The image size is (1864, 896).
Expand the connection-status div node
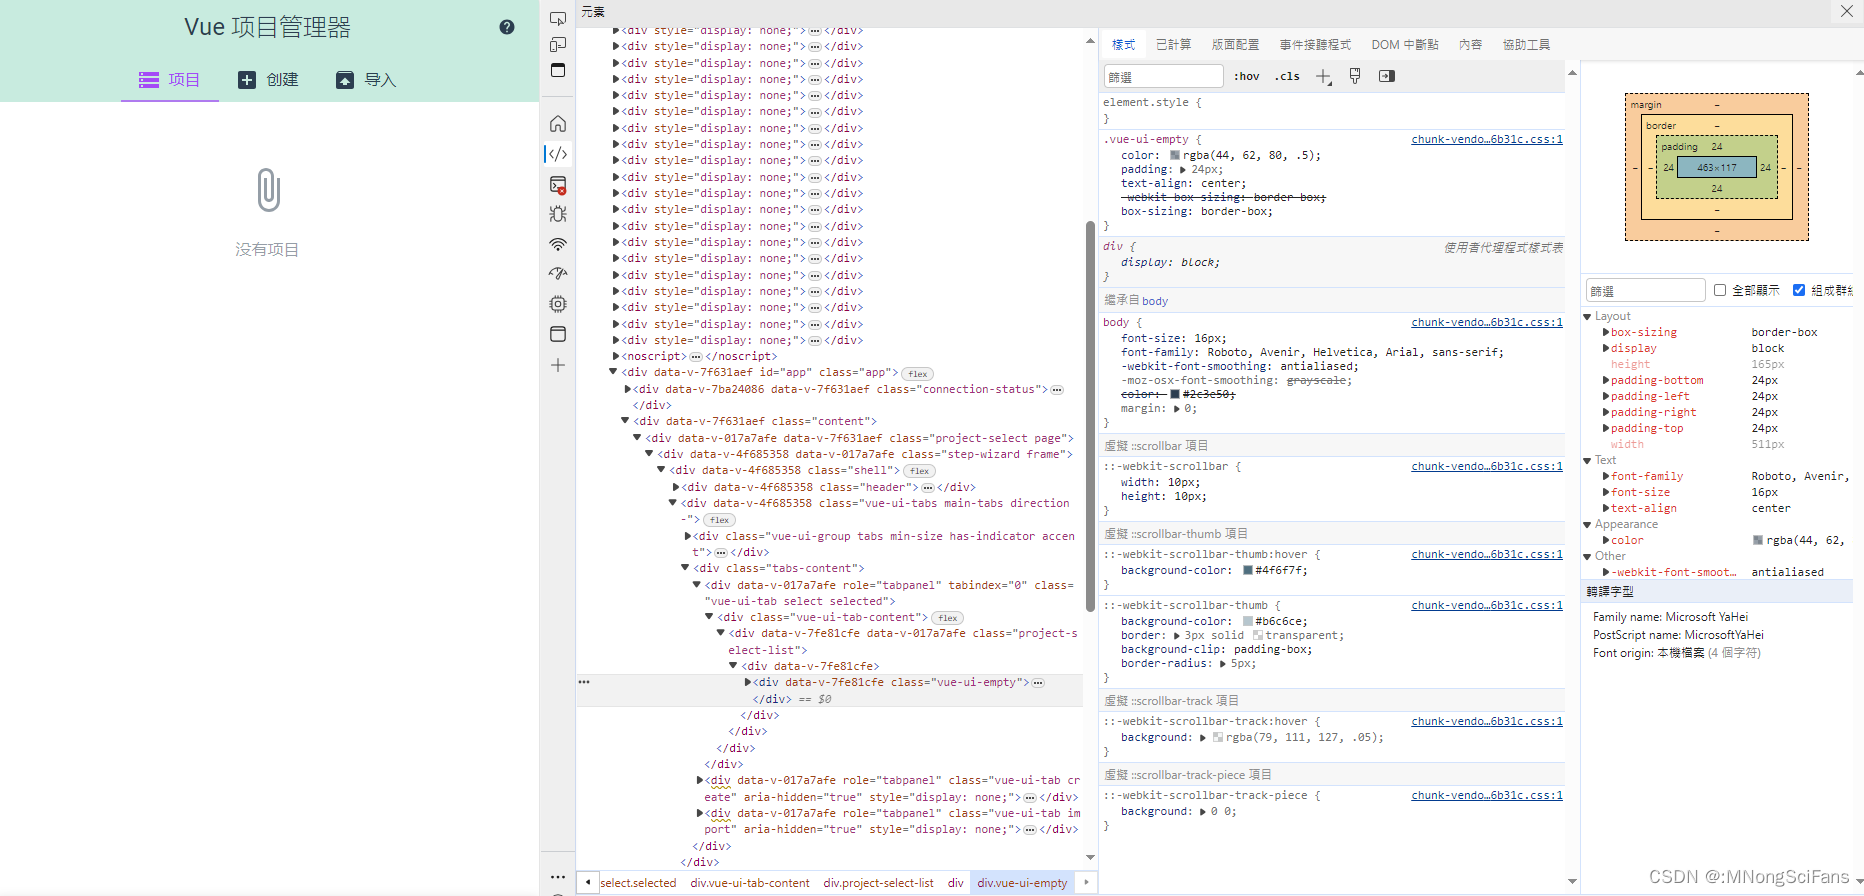pos(627,389)
